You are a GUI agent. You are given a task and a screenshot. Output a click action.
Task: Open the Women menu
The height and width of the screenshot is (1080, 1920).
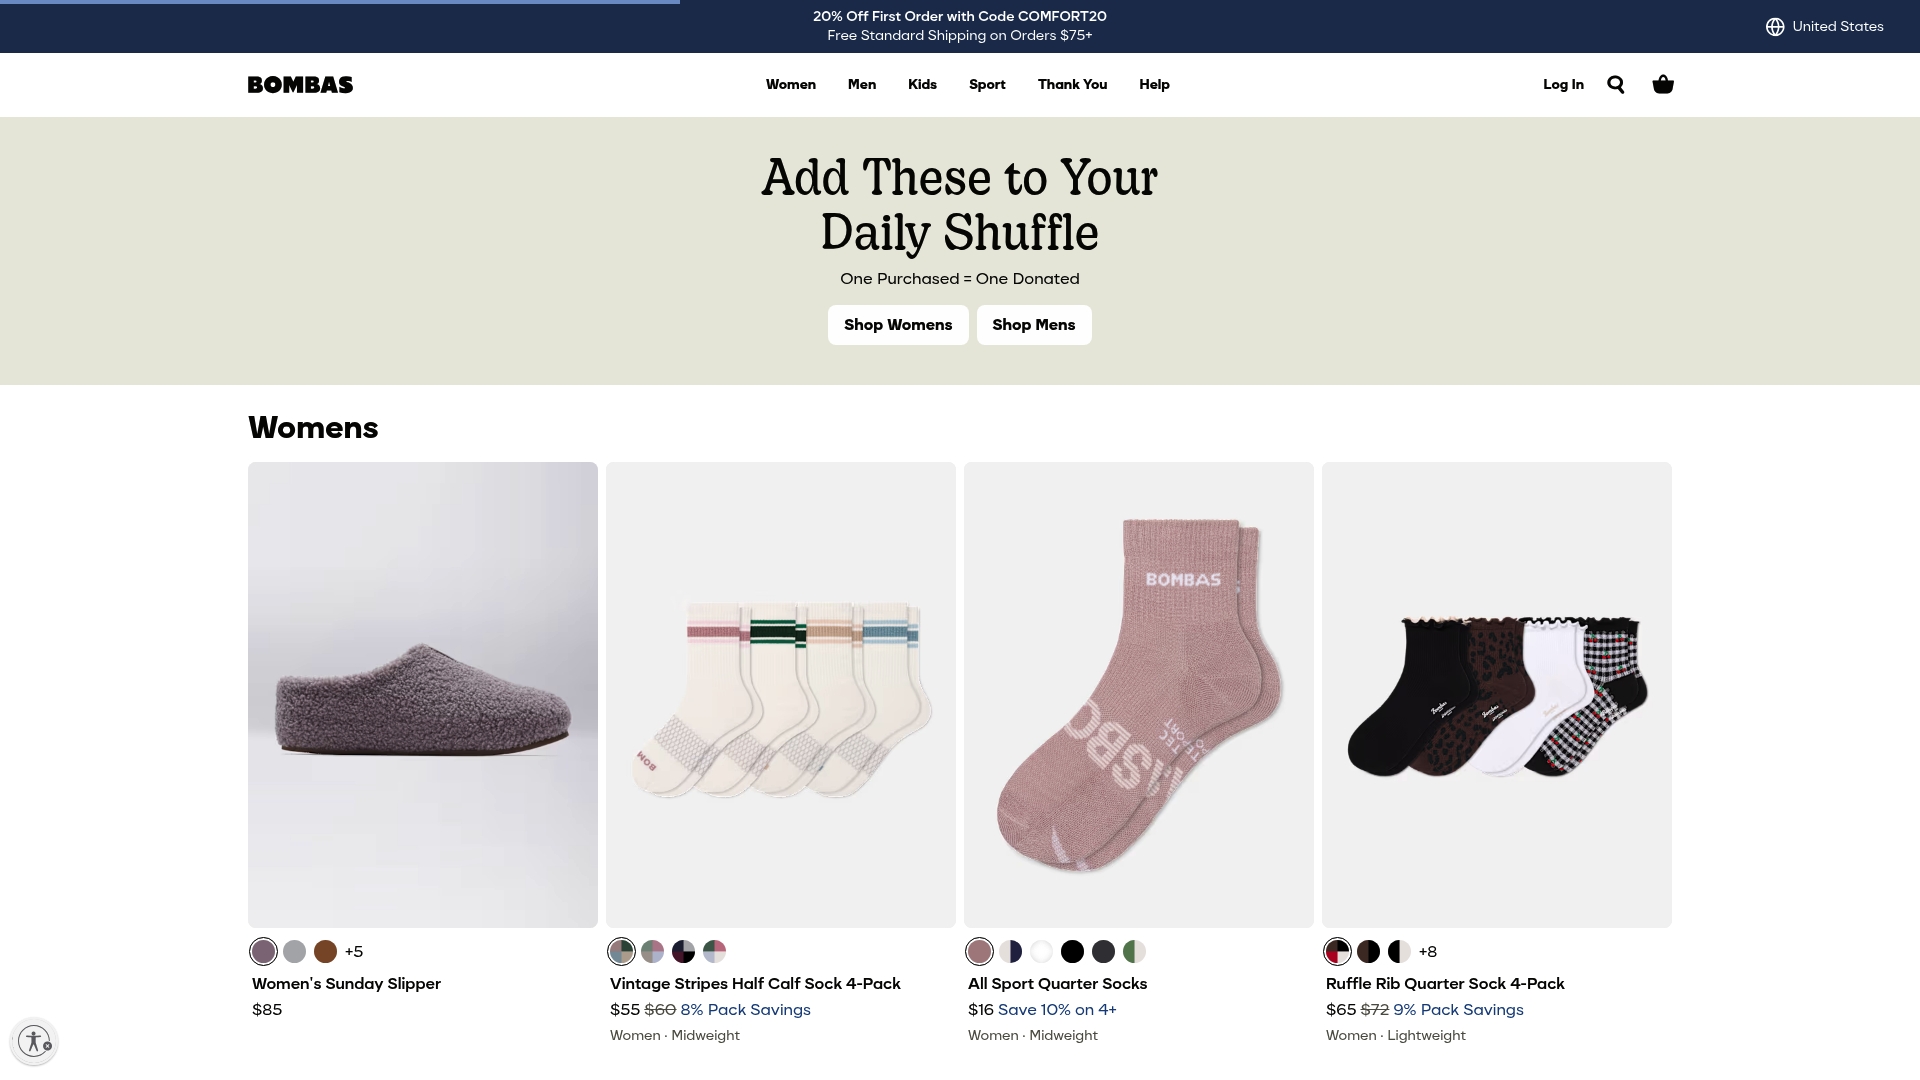791,84
